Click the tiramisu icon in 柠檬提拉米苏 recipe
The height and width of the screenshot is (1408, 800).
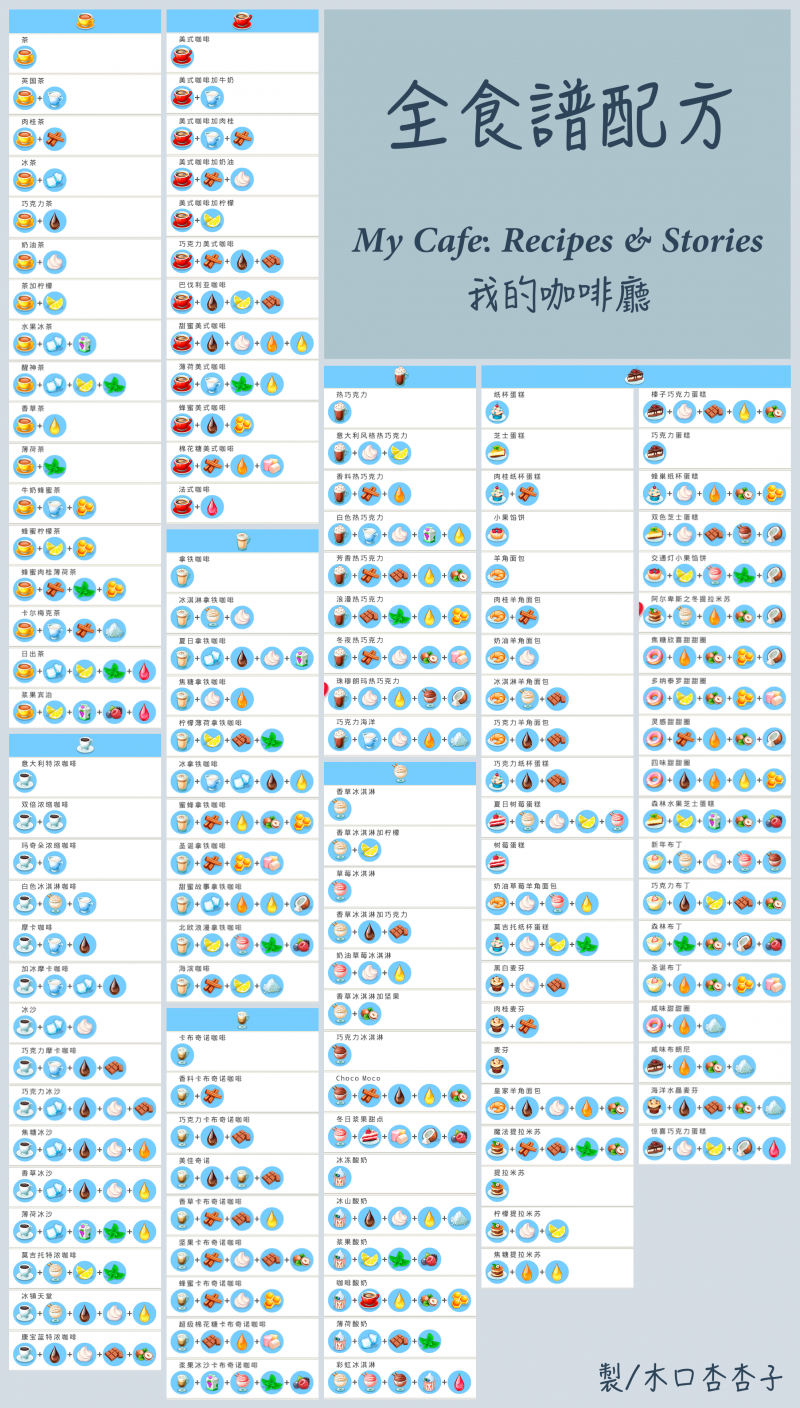[x=497, y=1231]
